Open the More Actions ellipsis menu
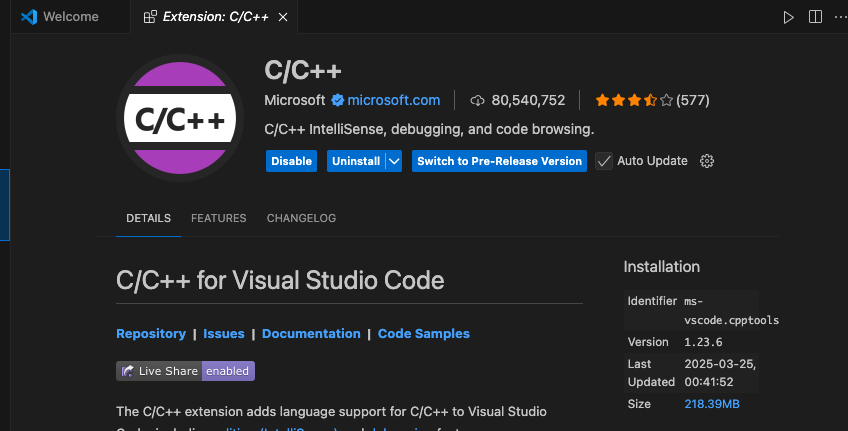The image size is (848, 431). tap(841, 17)
